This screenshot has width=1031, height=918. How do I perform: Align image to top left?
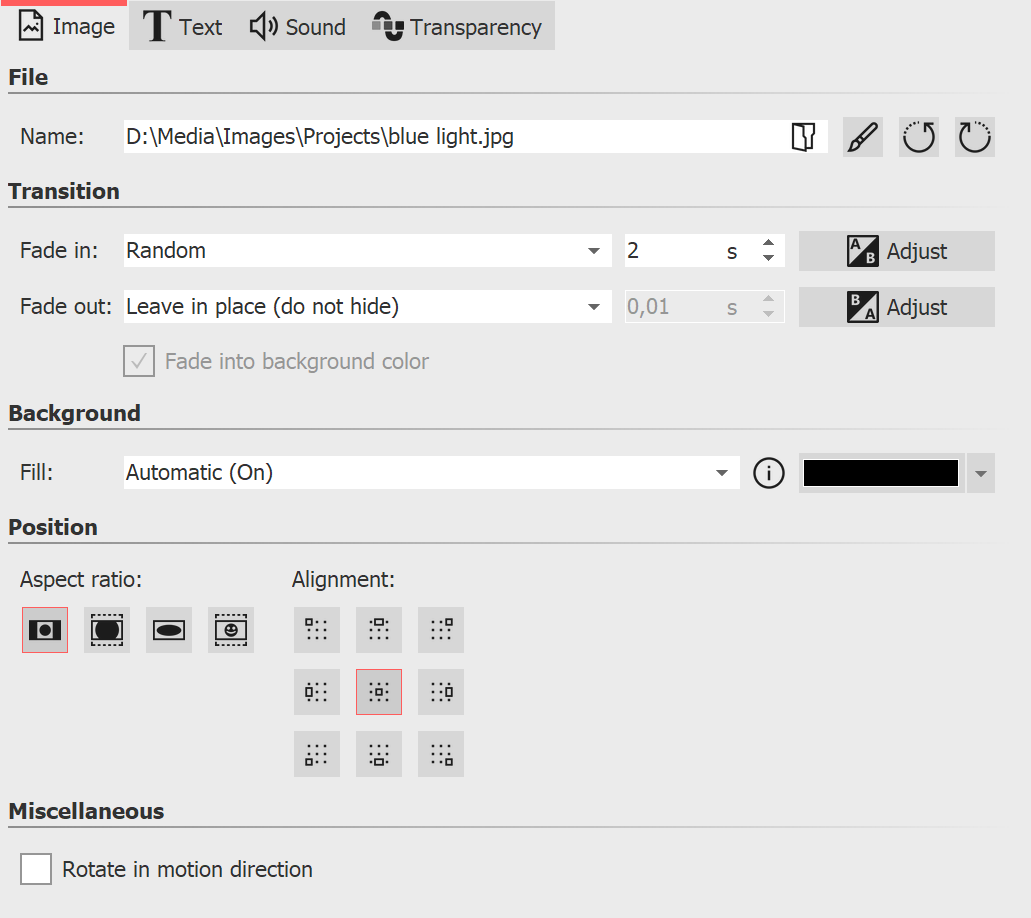pos(316,630)
